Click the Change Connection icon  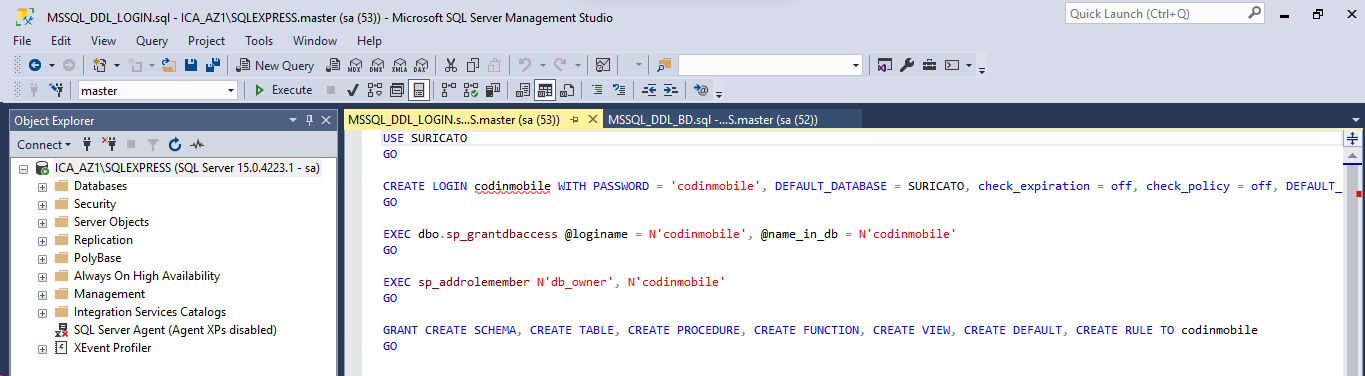tap(56, 90)
